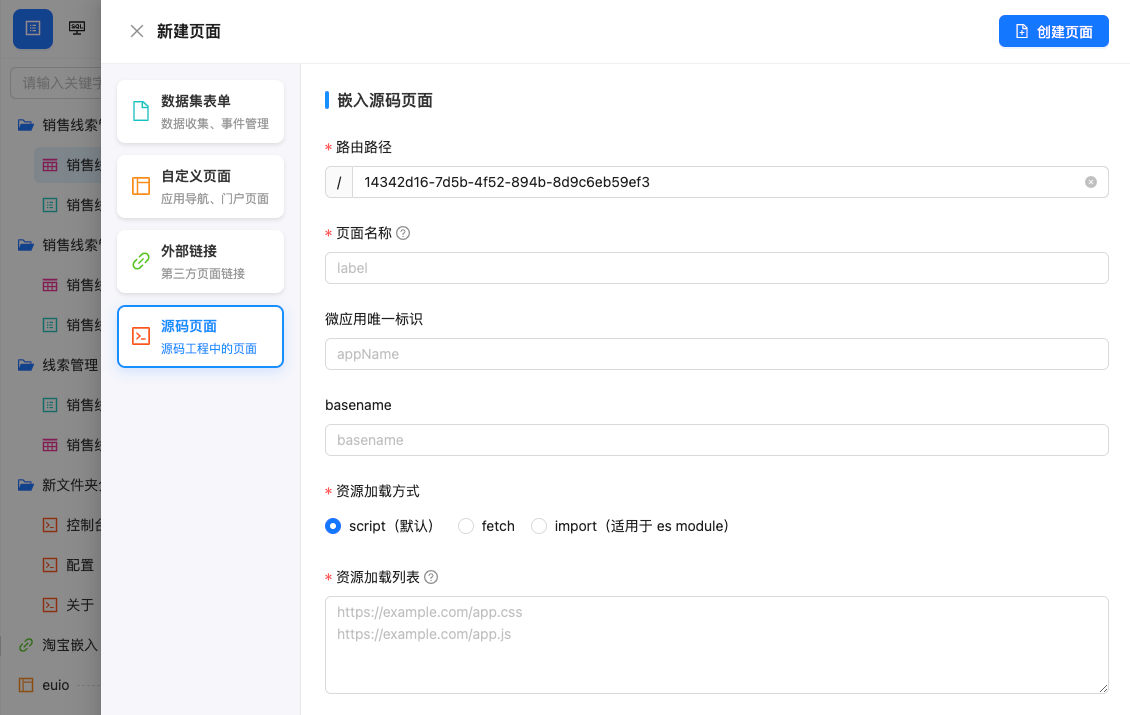The height and width of the screenshot is (715, 1130).
Task: Open the blue list view icon in sidebar
Action: tap(33, 29)
